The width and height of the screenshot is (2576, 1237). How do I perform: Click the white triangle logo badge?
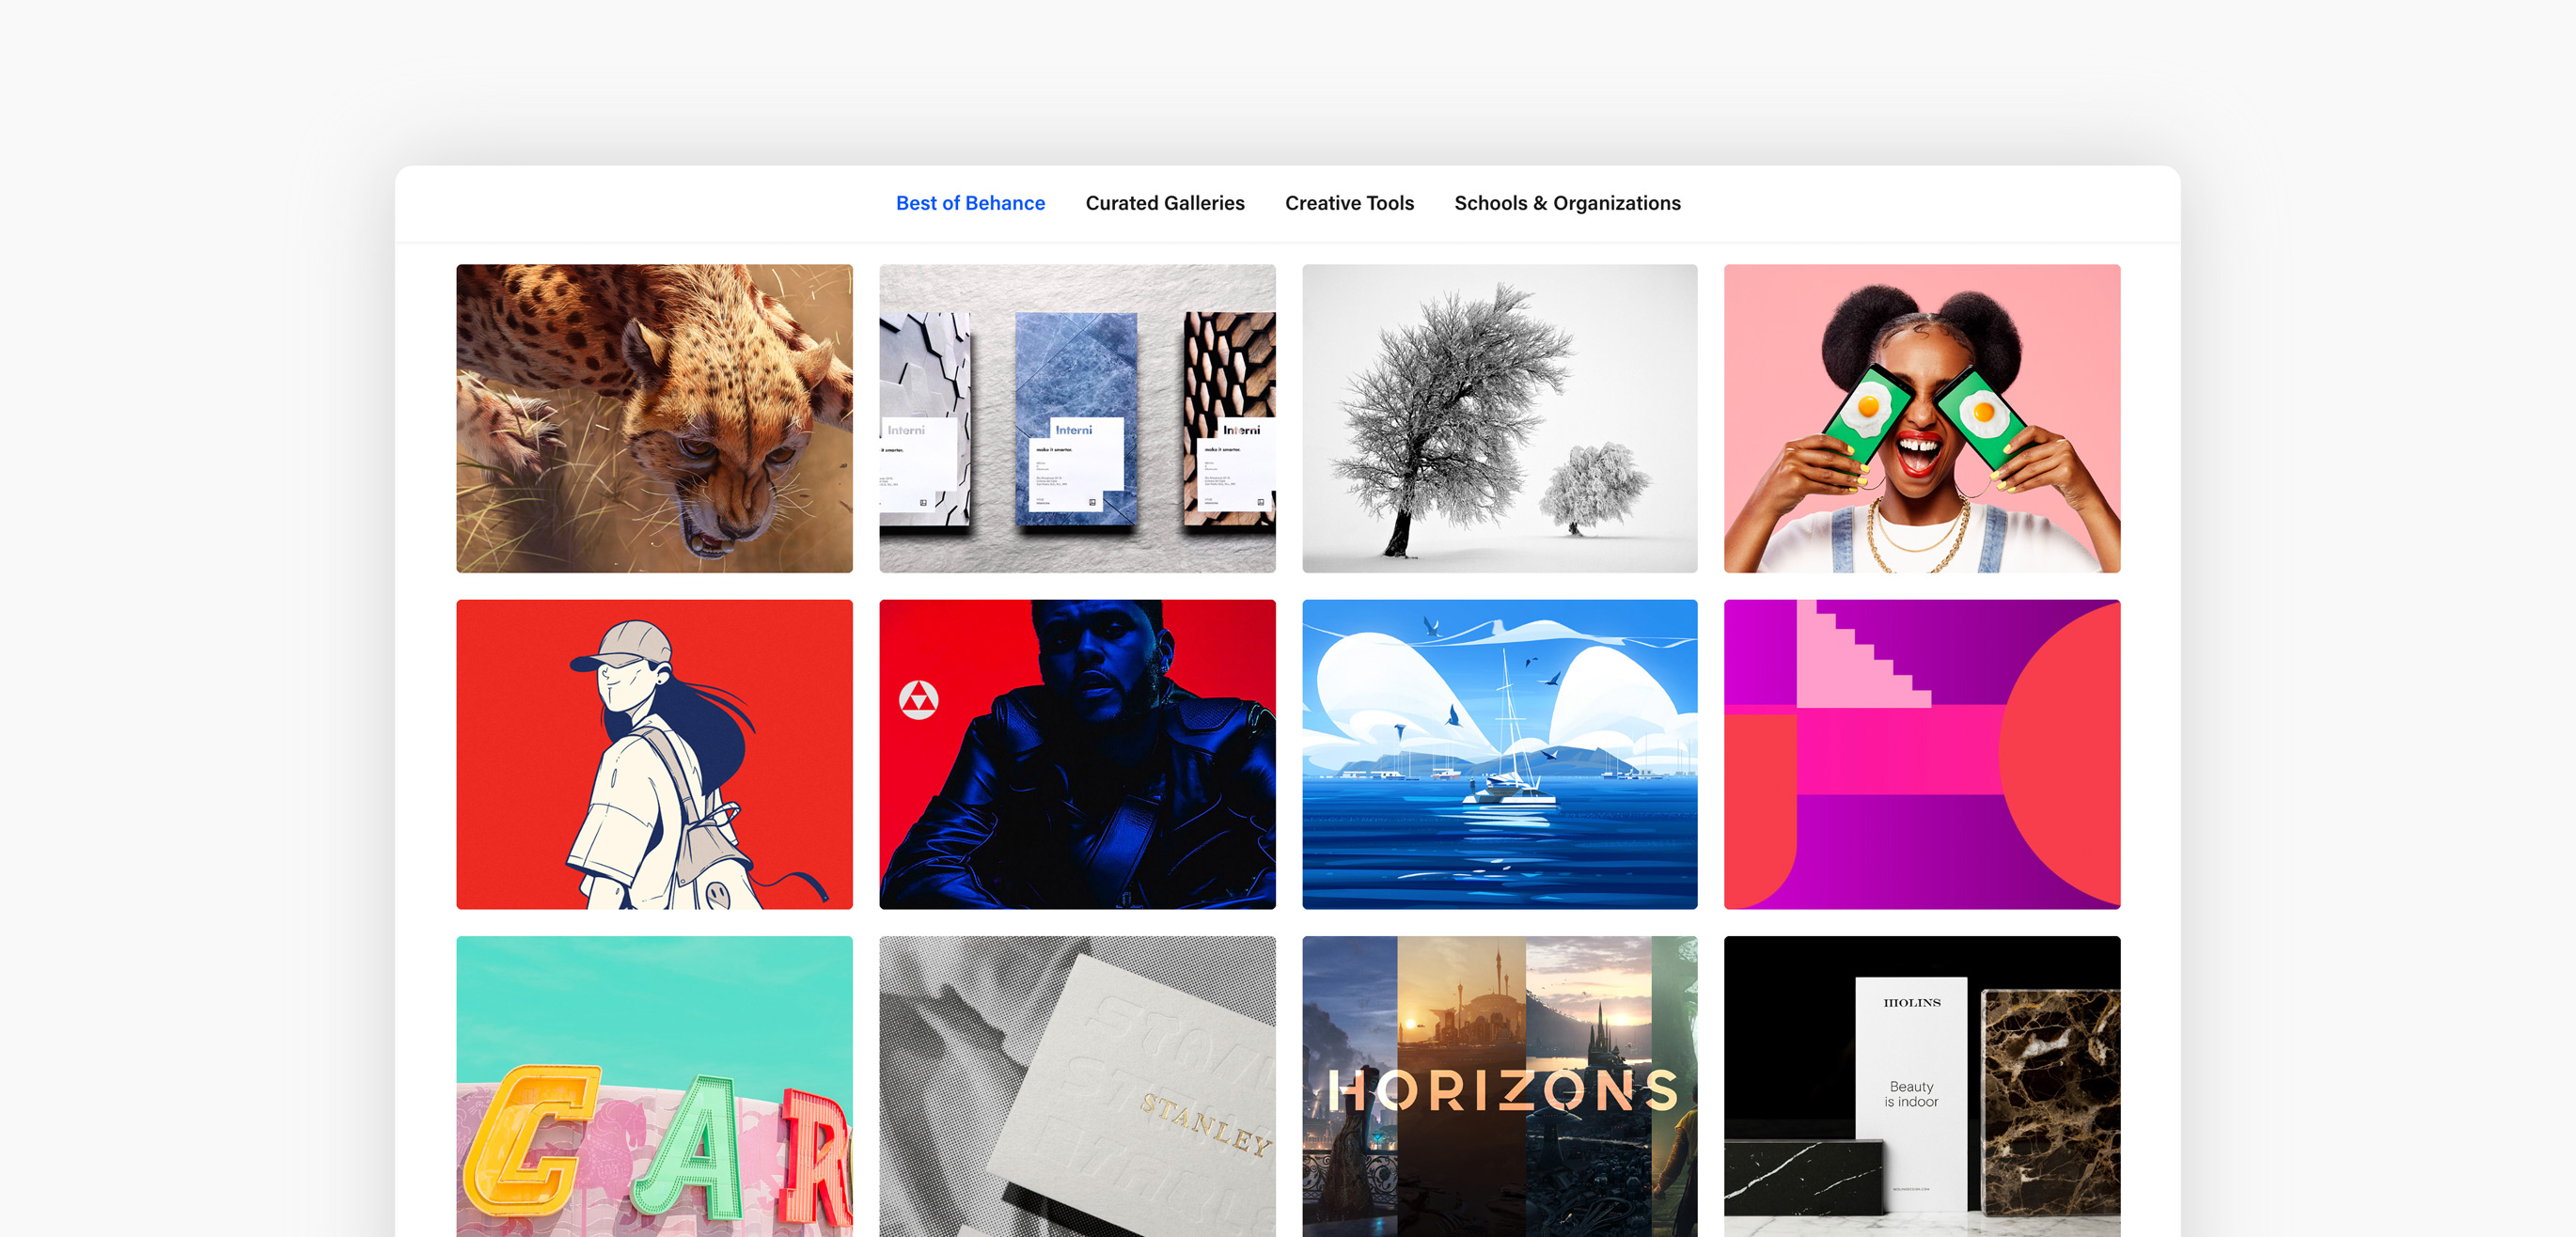click(x=918, y=700)
